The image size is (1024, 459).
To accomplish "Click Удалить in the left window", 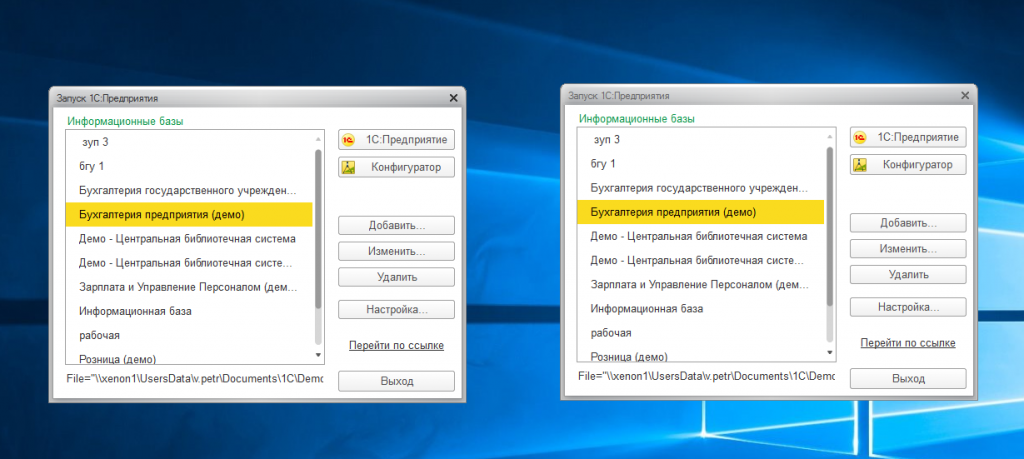I will tap(396, 277).
